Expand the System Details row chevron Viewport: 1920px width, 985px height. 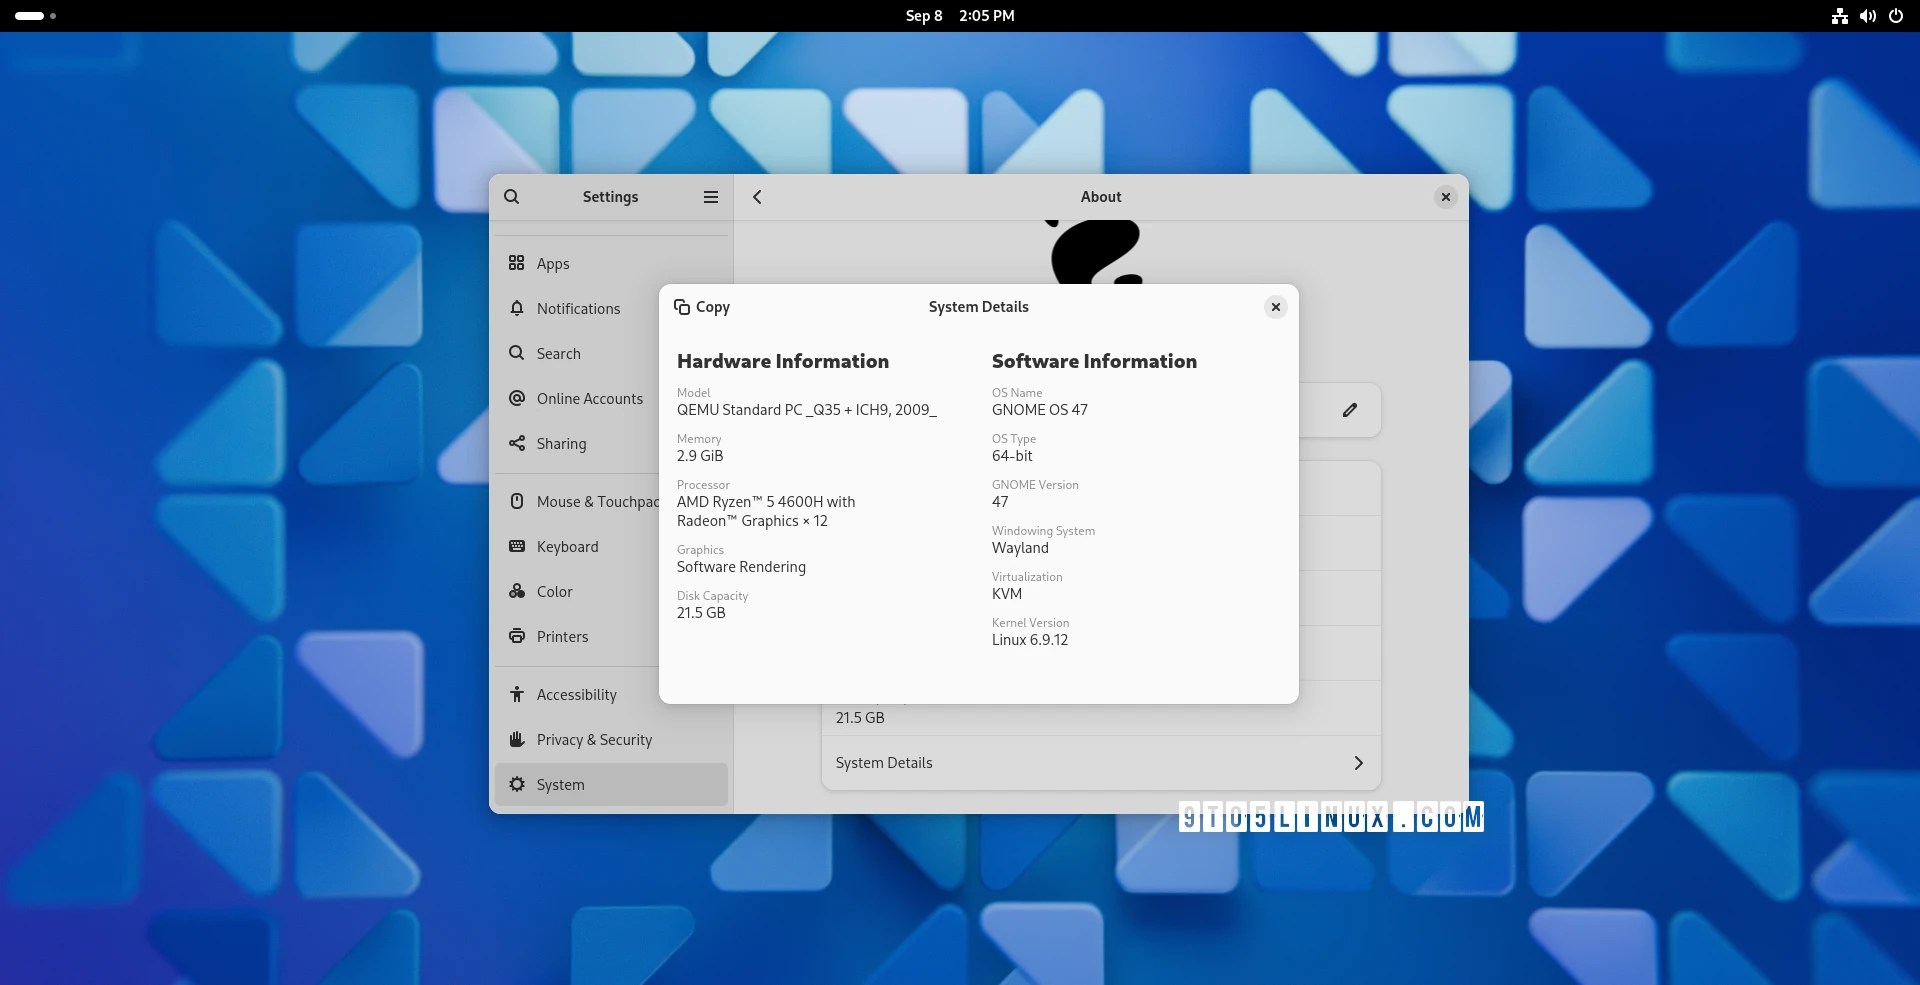(1358, 763)
